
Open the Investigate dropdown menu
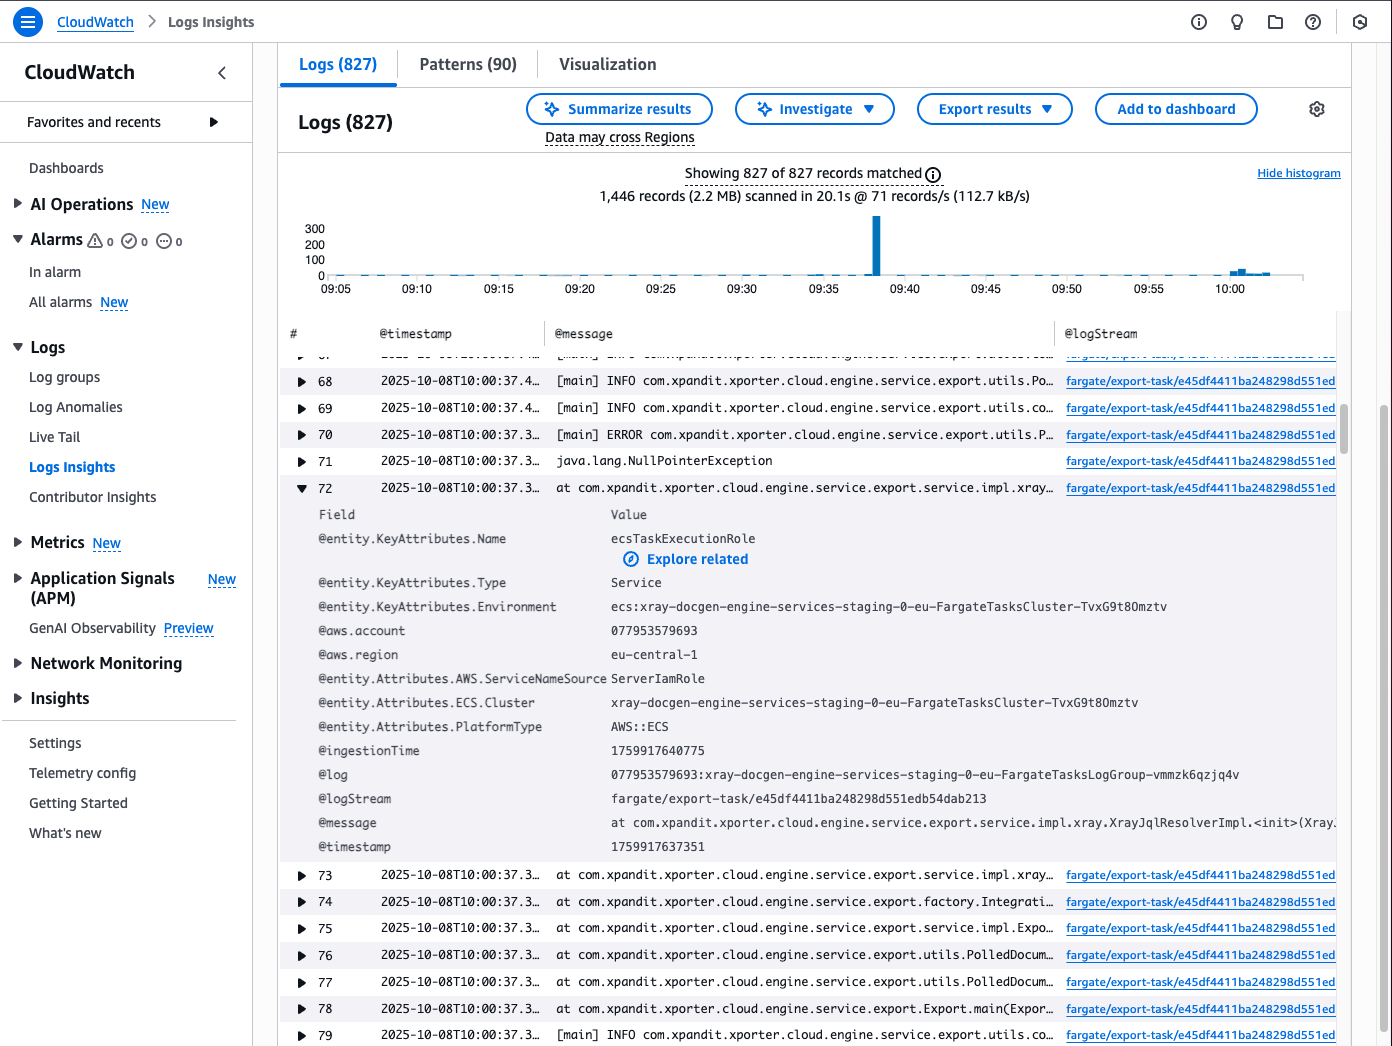[x=814, y=109]
